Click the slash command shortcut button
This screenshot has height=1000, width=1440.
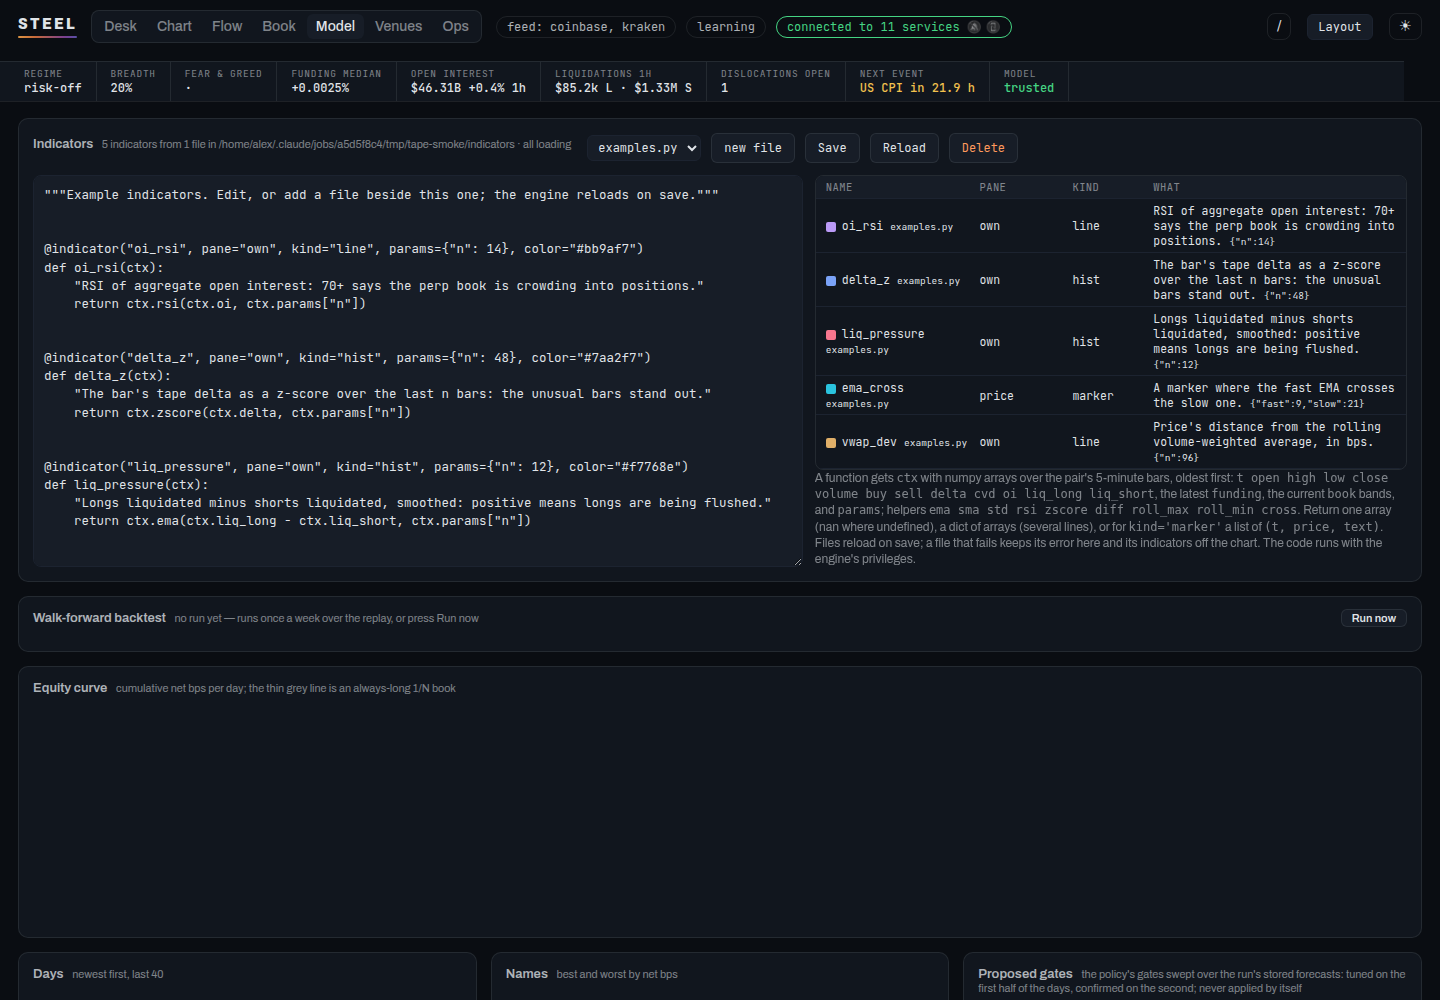coord(1279,26)
